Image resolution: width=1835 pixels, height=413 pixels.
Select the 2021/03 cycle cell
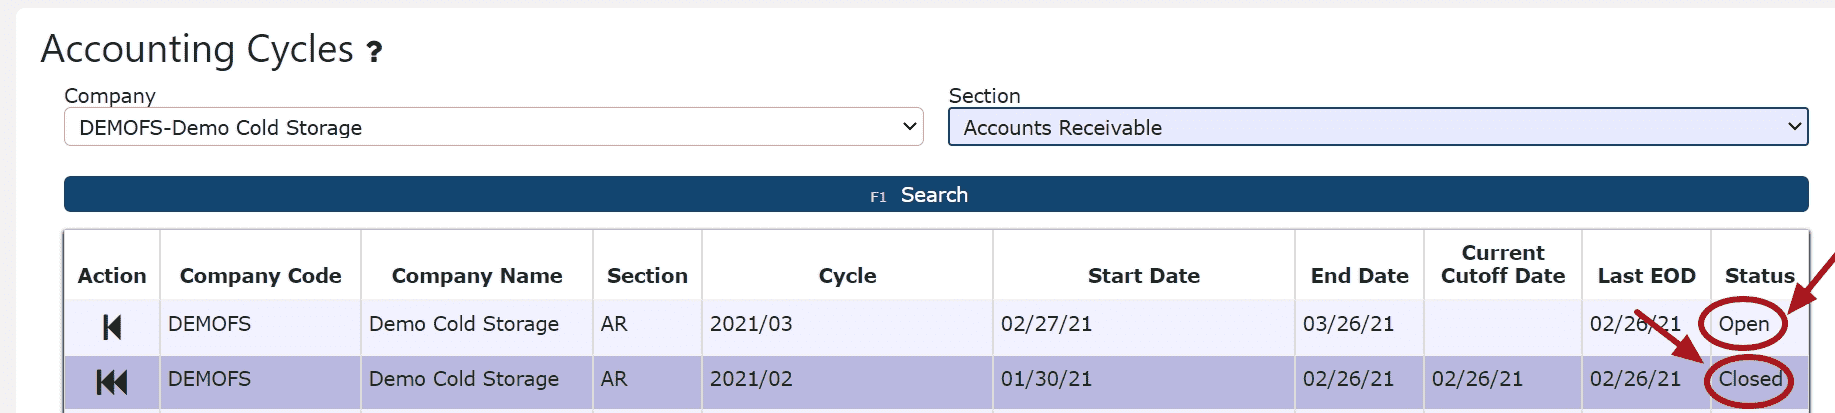click(847, 324)
